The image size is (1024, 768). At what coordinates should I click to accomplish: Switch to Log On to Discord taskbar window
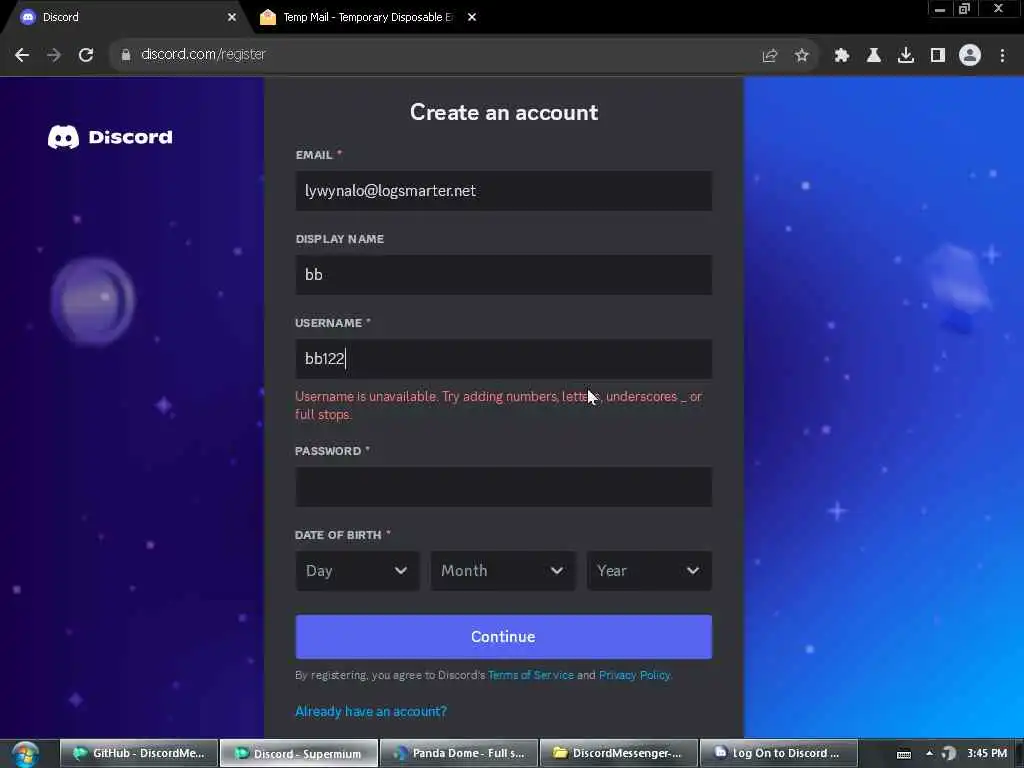pos(778,753)
